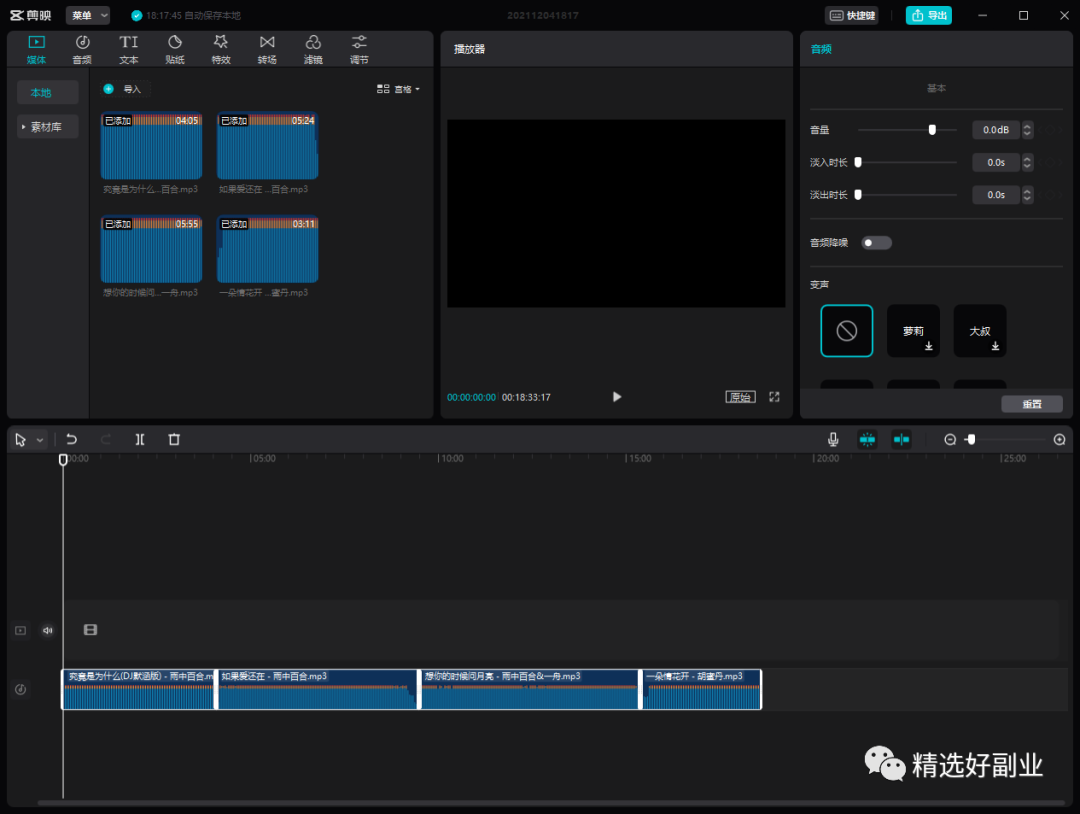Click the 导出 export button
The image size is (1080, 814).
929,15
